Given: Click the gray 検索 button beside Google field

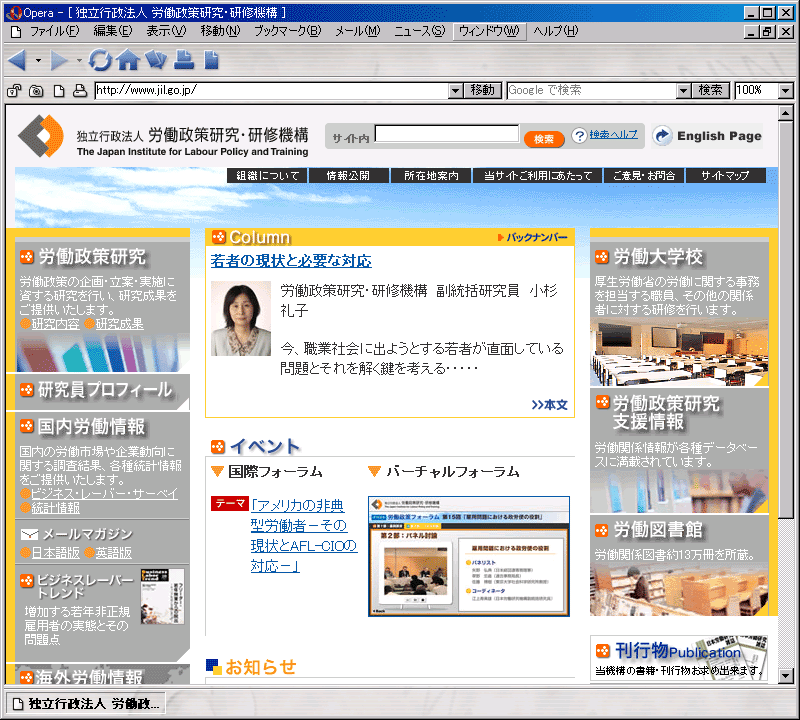Looking at the screenshot, I should point(711,91).
